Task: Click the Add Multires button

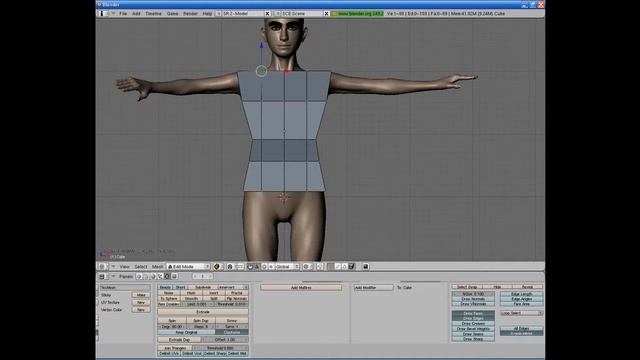Action: (x=301, y=288)
